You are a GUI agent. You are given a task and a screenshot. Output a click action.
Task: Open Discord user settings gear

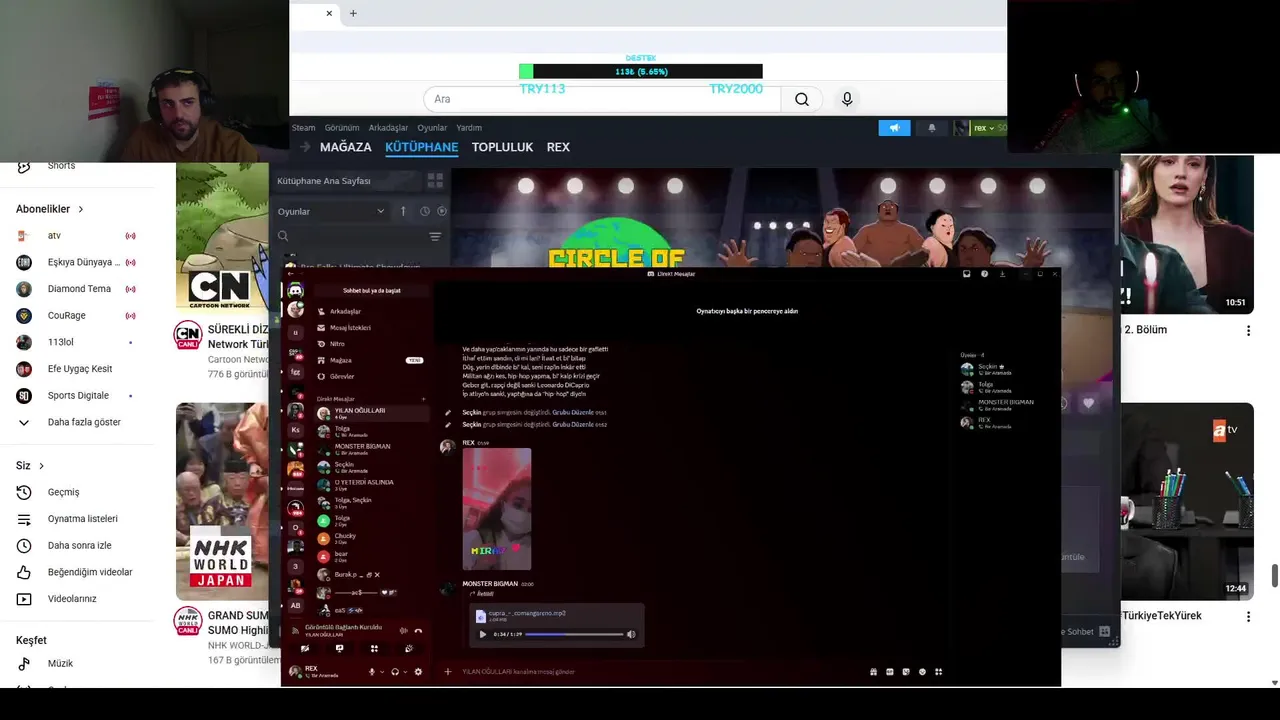[x=418, y=672]
